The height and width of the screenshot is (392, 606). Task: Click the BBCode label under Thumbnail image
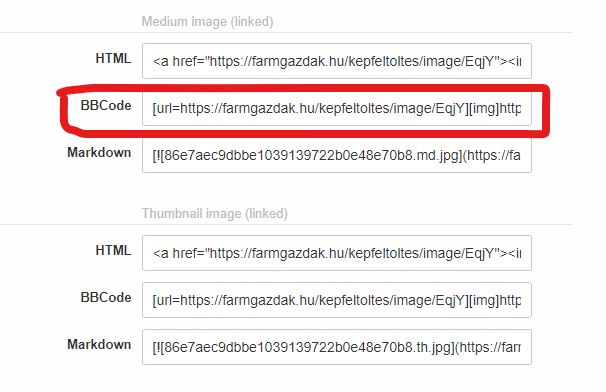106,297
